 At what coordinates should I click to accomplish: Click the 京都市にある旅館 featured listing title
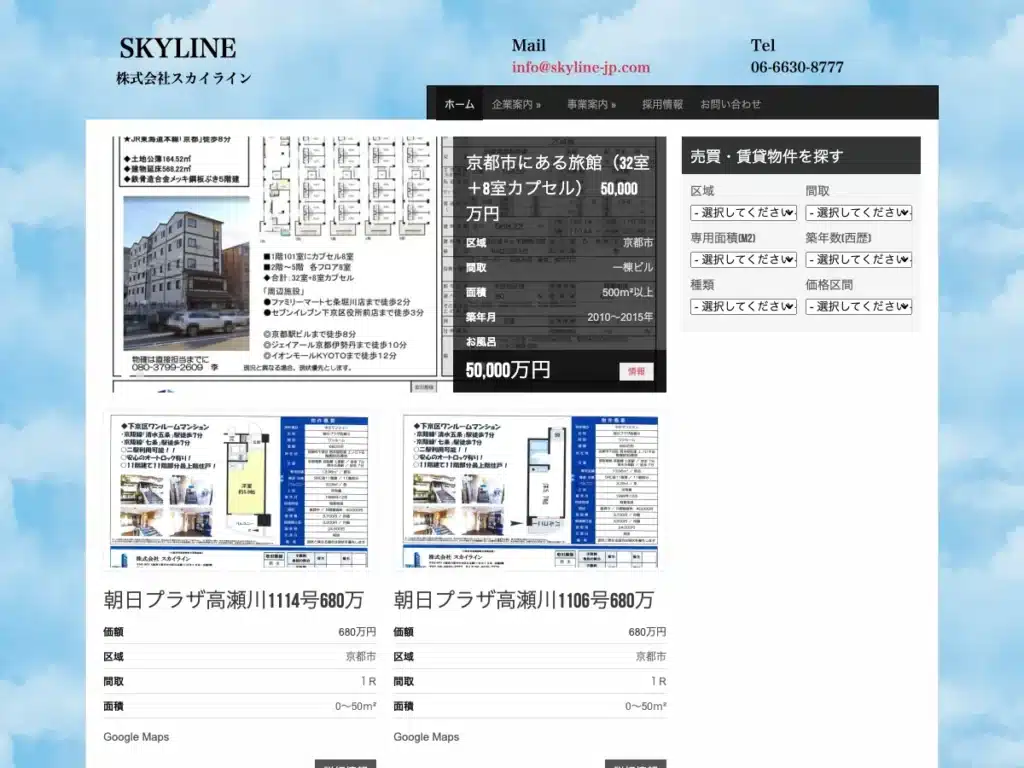[559, 188]
